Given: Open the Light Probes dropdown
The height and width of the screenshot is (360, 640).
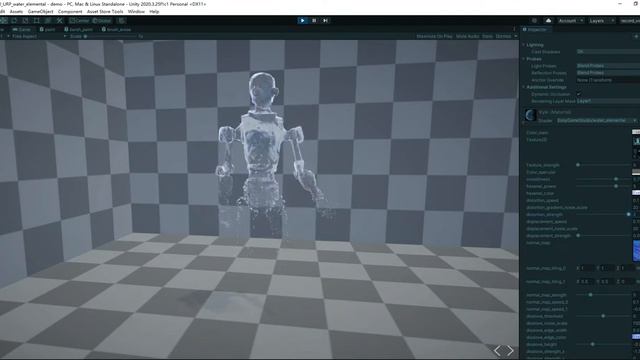Looking at the screenshot, I should pyautogui.click(x=608, y=66).
